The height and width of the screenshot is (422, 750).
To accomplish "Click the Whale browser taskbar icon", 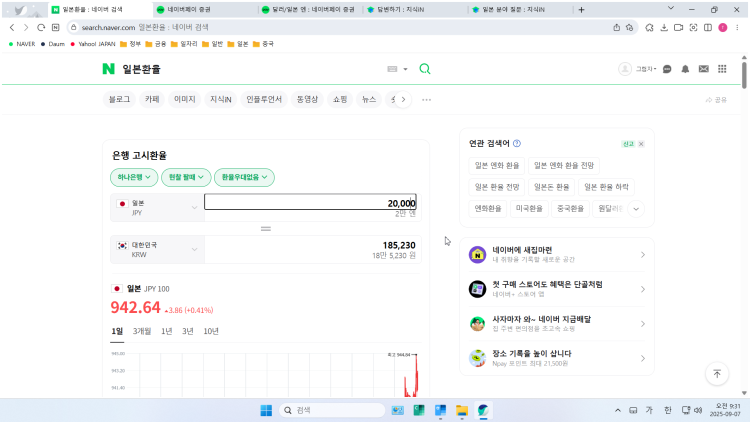I will 483,410.
